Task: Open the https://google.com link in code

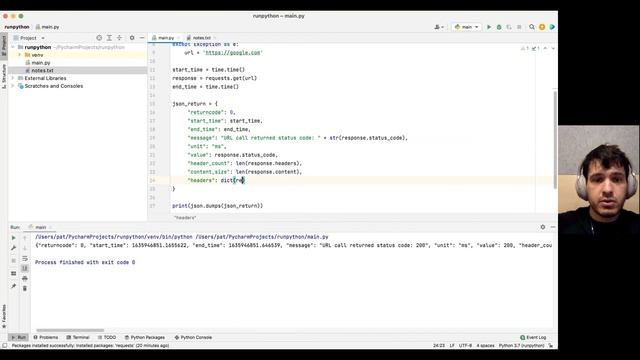Action: pyautogui.click(x=233, y=53)
